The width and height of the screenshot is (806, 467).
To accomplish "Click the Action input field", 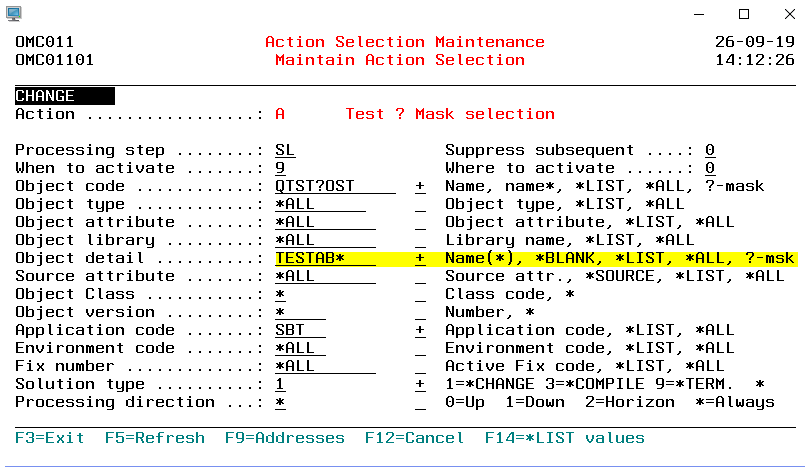I will click(x=280, y=114).
